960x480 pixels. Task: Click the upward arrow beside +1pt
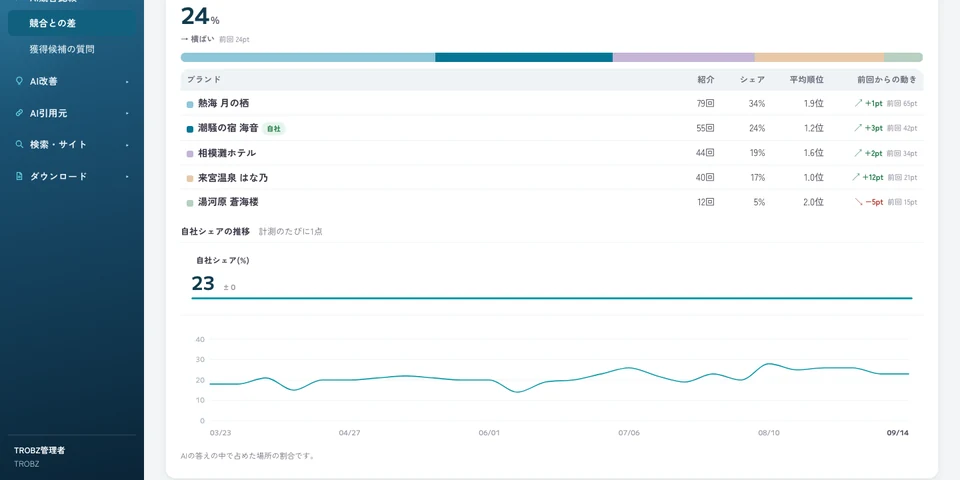(x=858, y=103)
